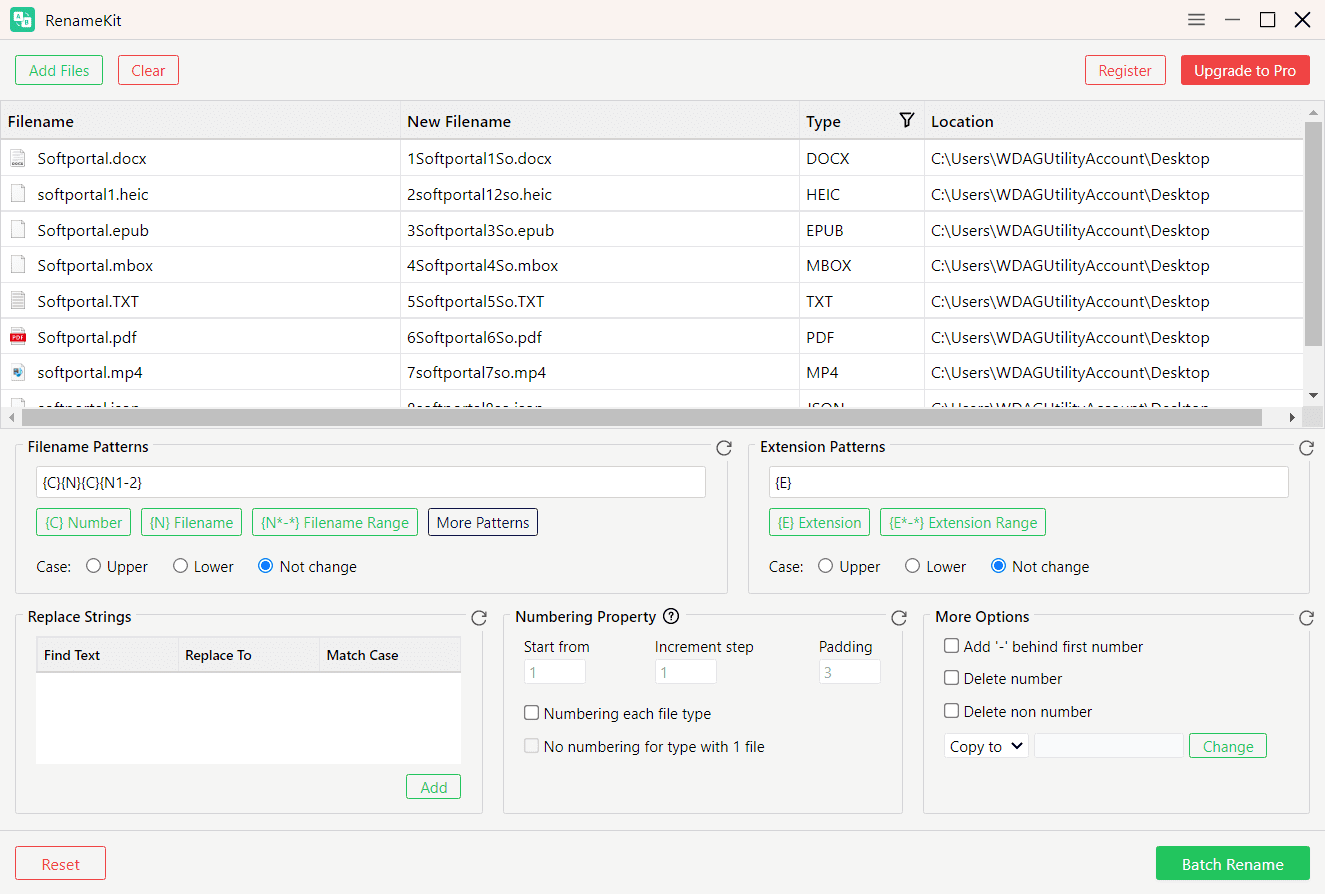This screenshot has height=894, width=1325.
Task: Reset Filename Patterns with refresh icon
Action: pyautogui.click(x=724, y=448)
